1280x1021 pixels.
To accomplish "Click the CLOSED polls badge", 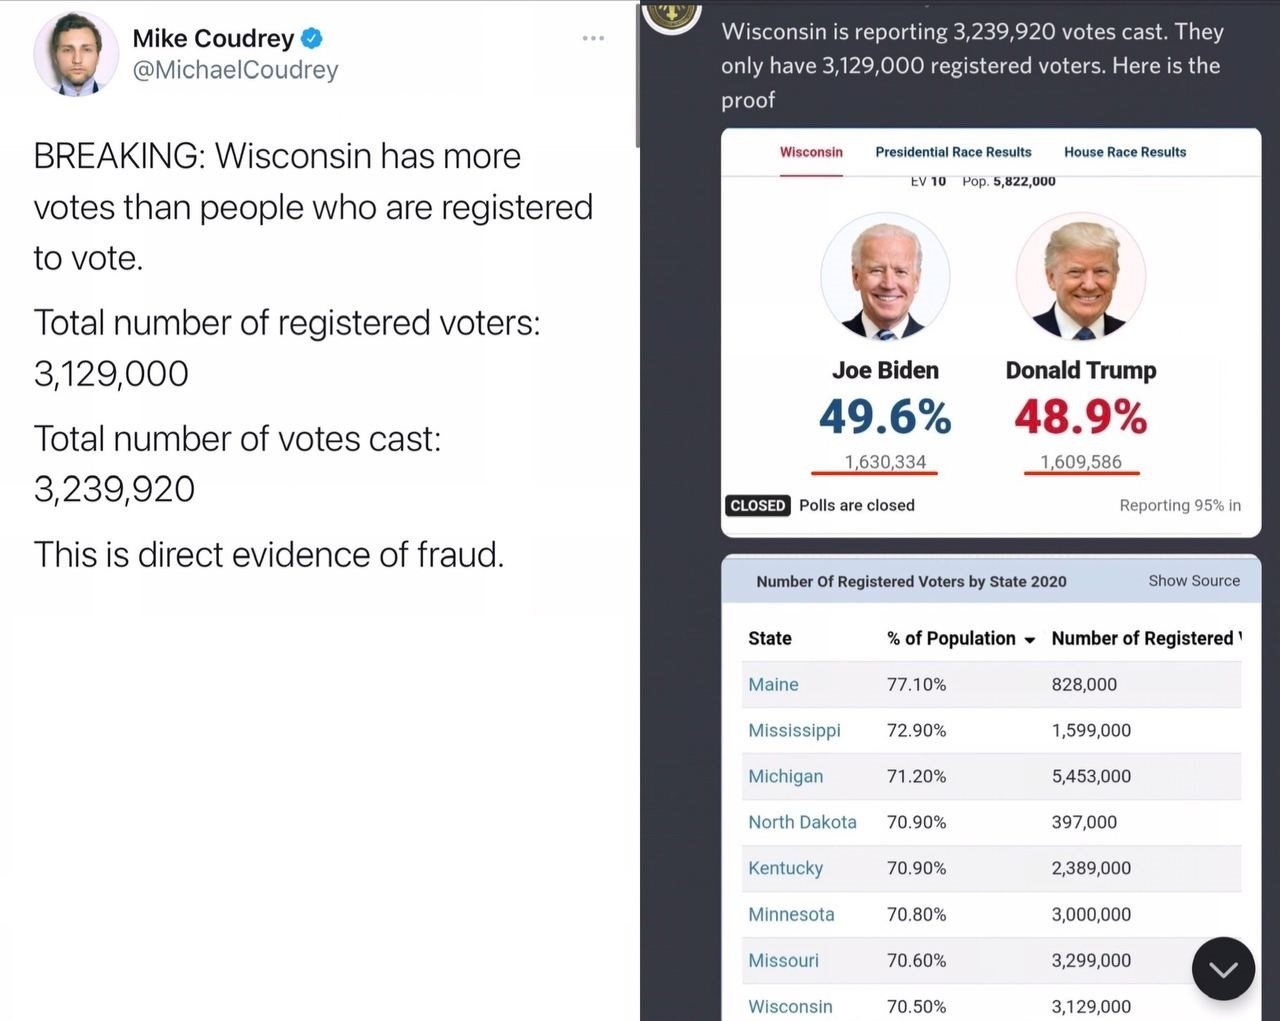I will click(757, 506).
